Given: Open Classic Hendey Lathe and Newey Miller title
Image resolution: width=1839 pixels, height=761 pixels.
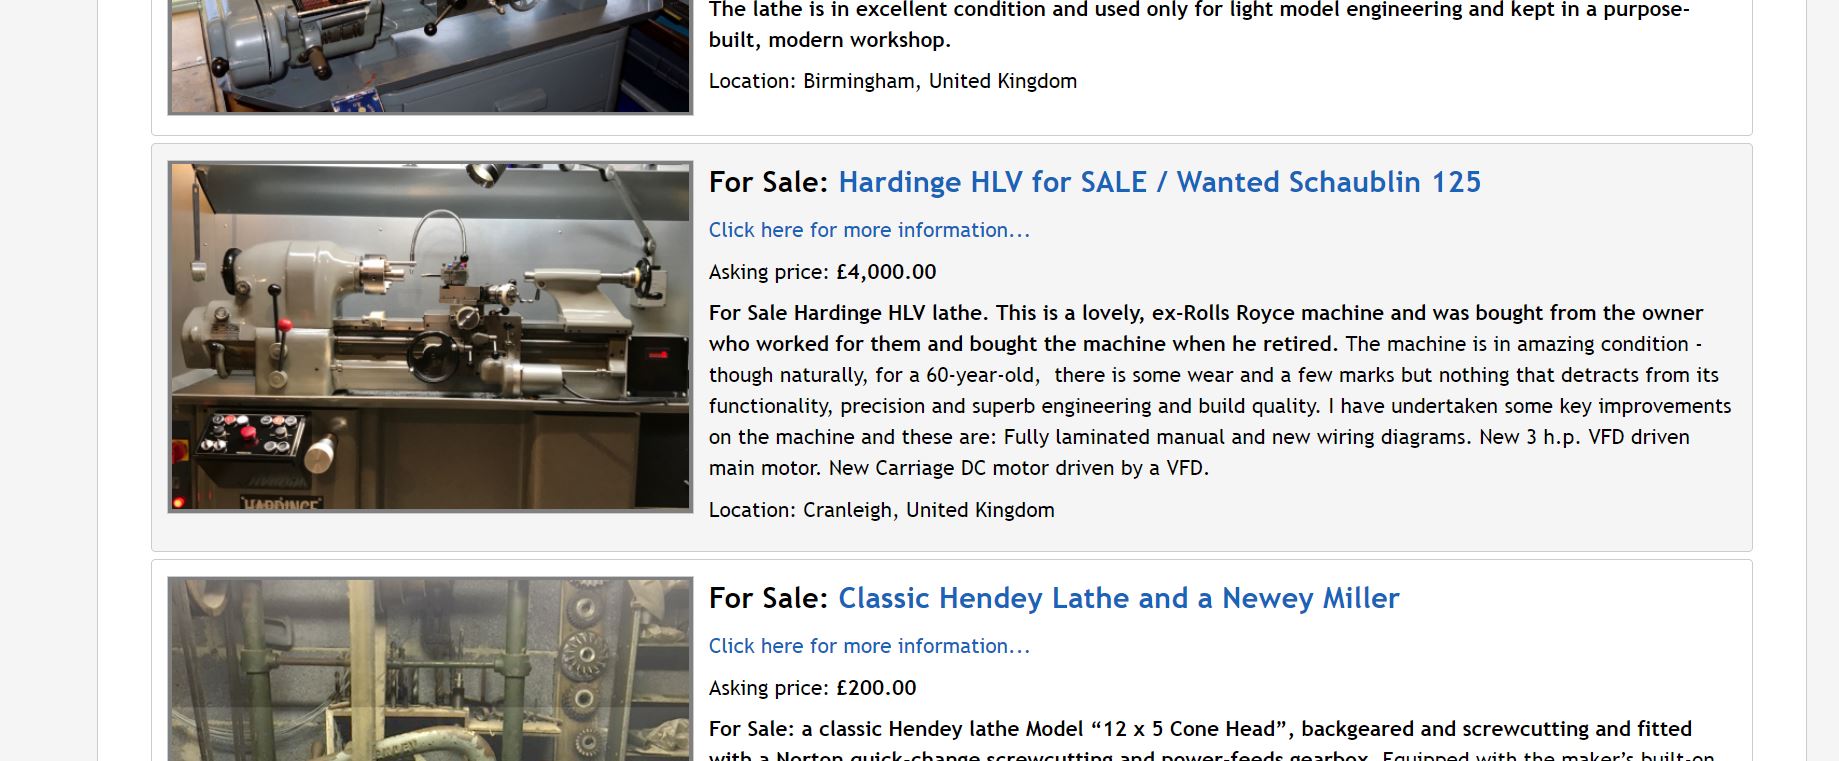Looking at the screenshot, I should 1118,598.
